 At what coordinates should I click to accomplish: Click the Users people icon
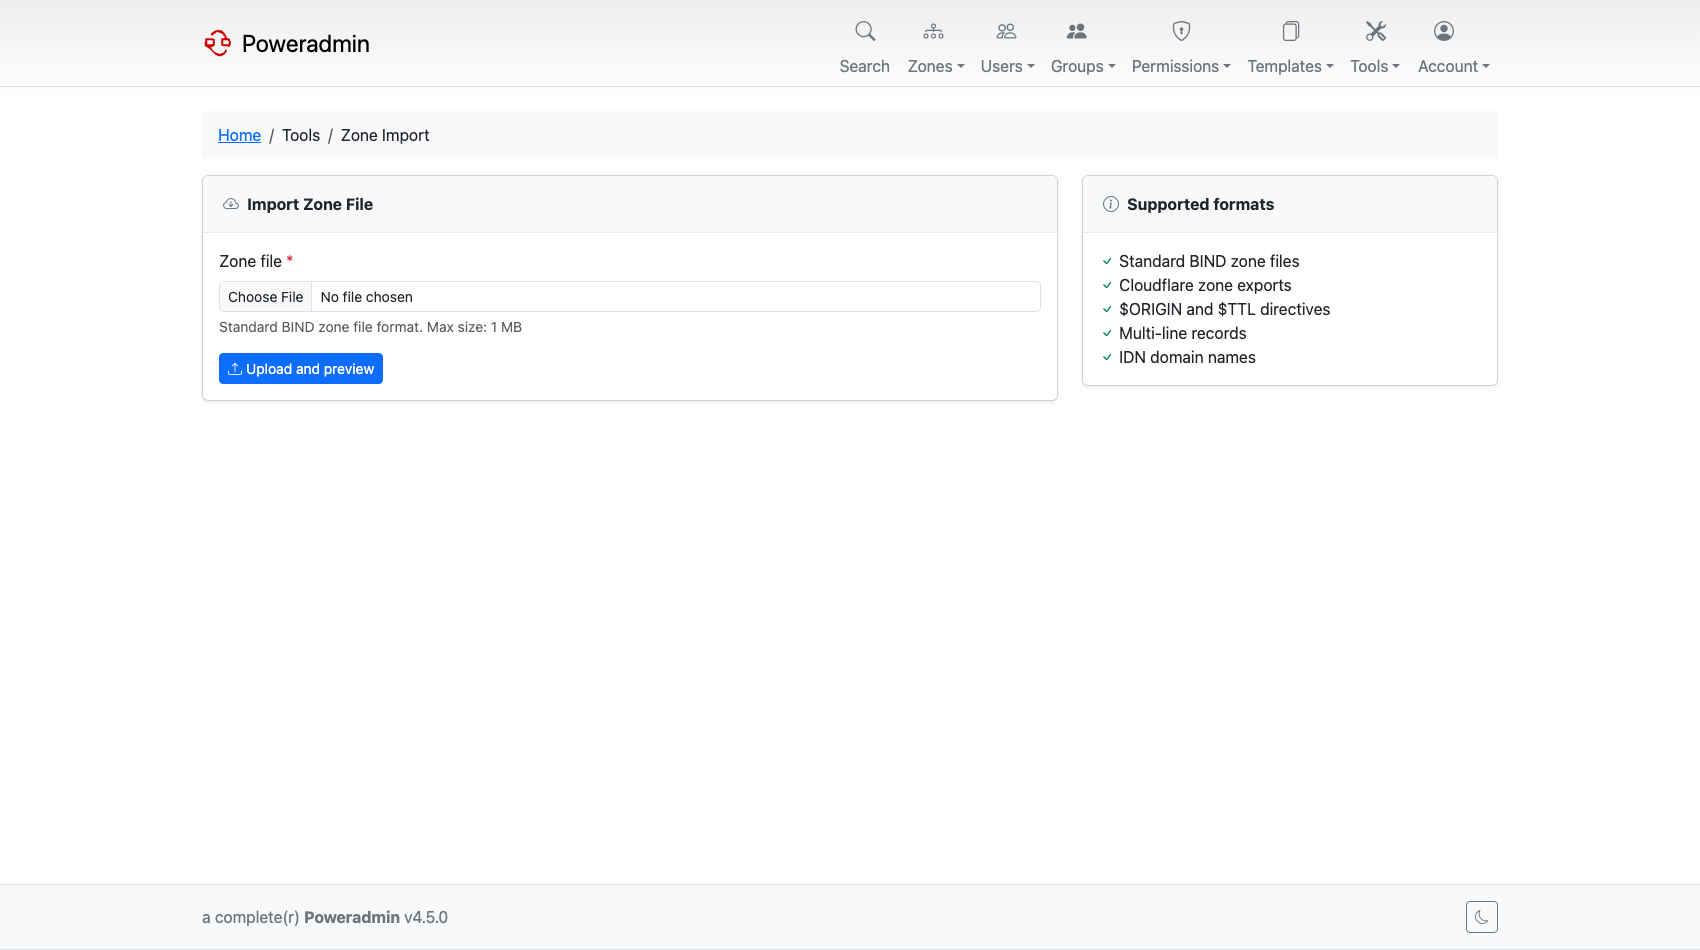1006,31
